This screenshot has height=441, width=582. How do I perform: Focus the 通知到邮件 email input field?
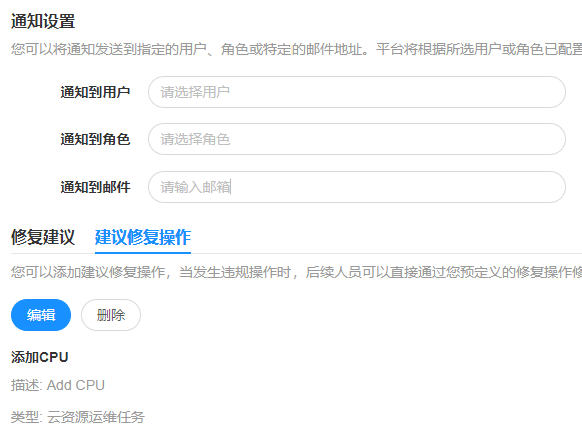click(357, 187)
